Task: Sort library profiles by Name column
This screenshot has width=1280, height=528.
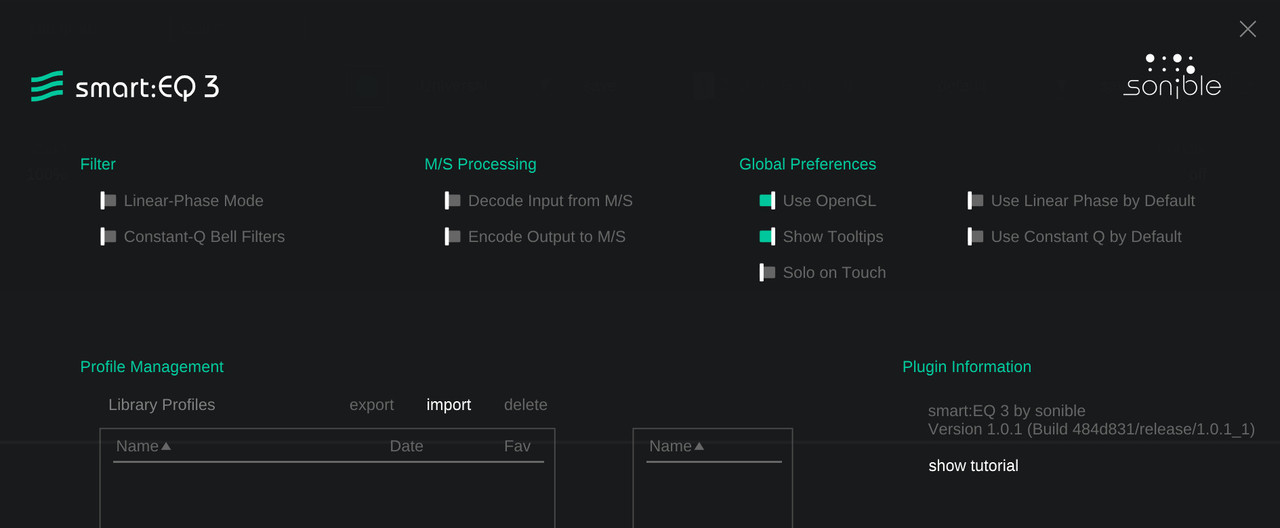Action: tap(143, 446)
